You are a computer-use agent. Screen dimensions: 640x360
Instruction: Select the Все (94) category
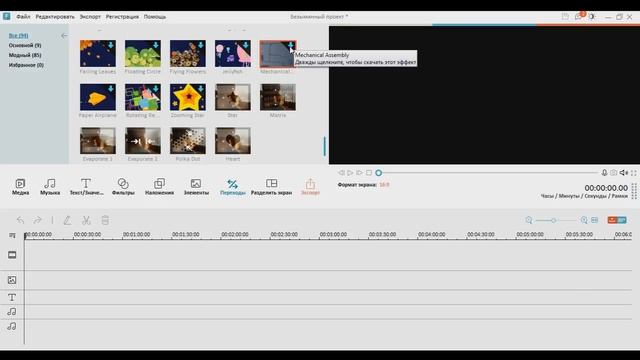(18, 36)
